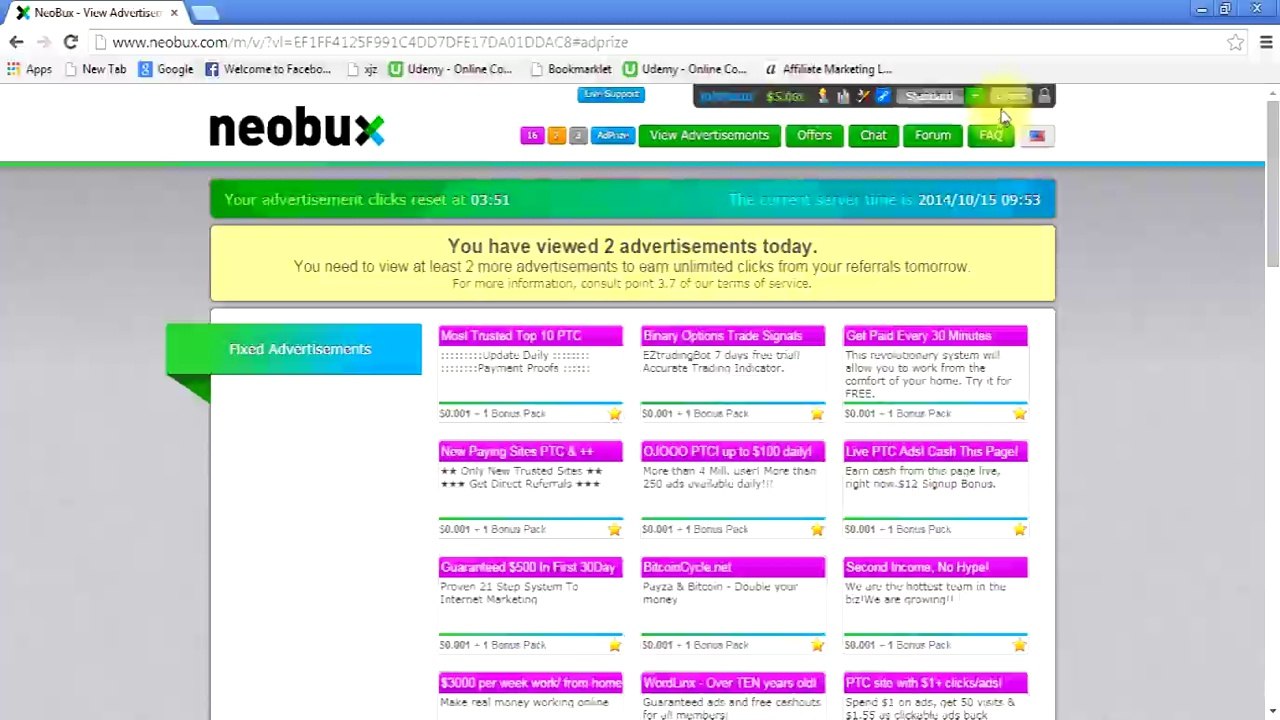
Task: Open the Second Income, No Hype ad
Action: click(935, 567)
